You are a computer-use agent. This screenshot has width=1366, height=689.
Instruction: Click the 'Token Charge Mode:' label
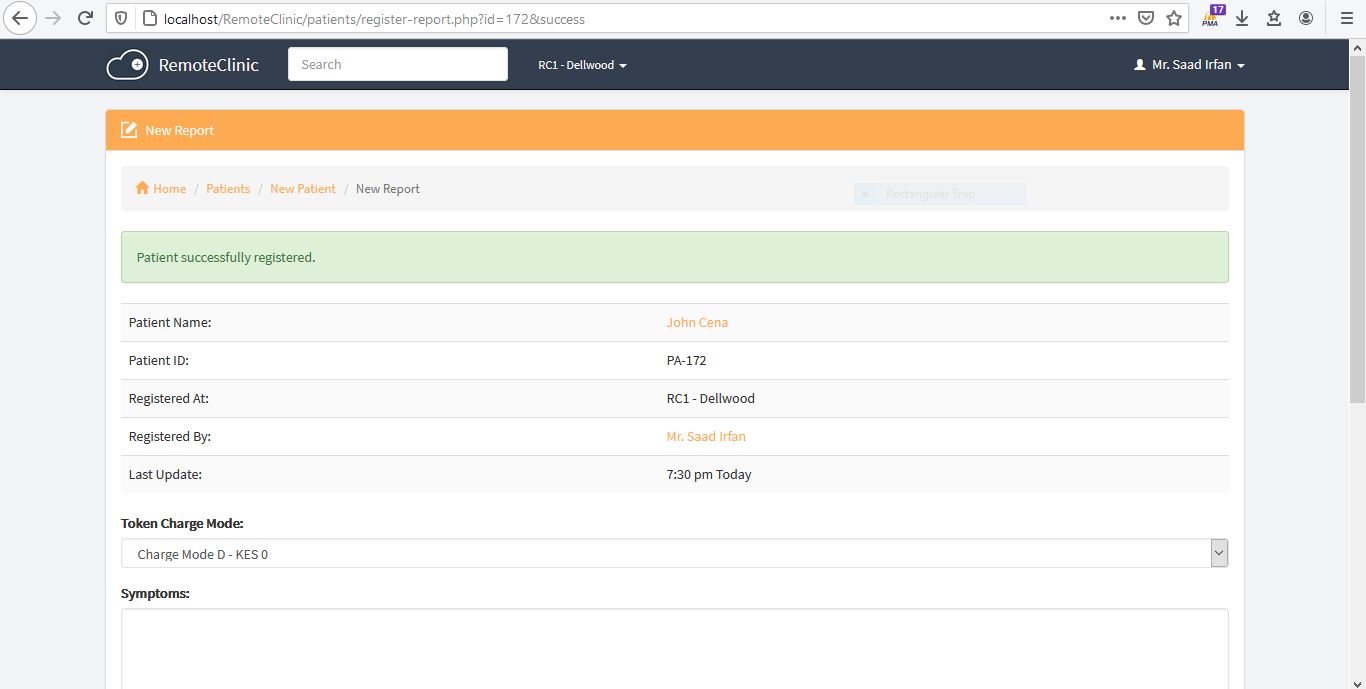click(182, 523)
